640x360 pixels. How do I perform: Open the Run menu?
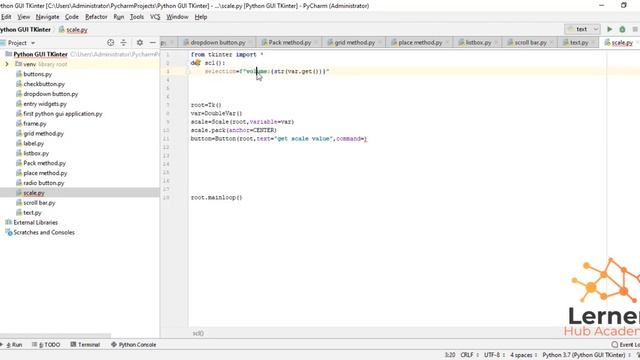[119, 17]
